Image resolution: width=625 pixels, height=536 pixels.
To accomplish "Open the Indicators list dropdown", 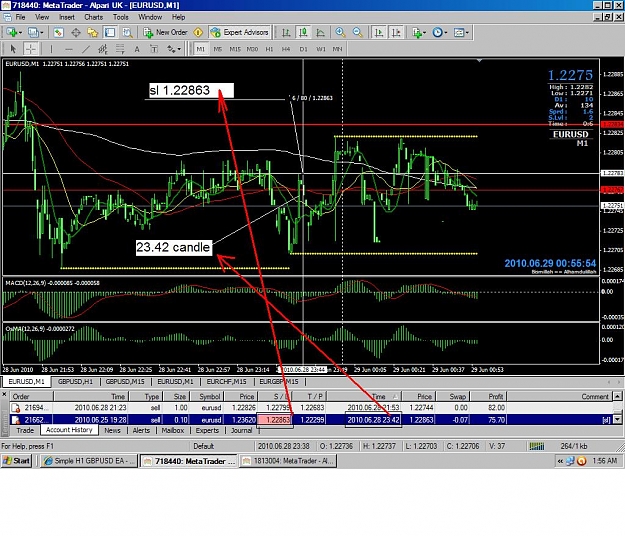I will pos(419,33).
